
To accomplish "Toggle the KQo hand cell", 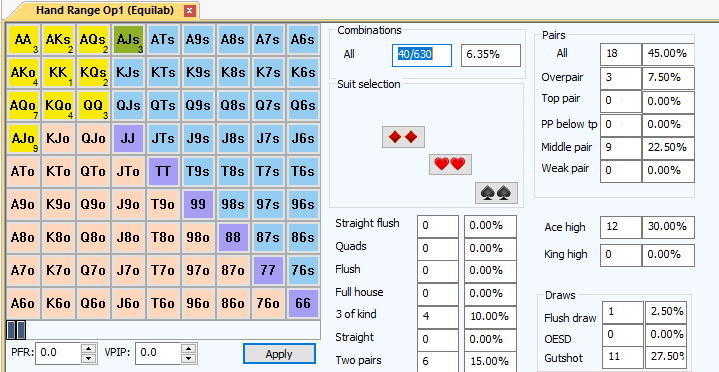I will coord(58,105).
